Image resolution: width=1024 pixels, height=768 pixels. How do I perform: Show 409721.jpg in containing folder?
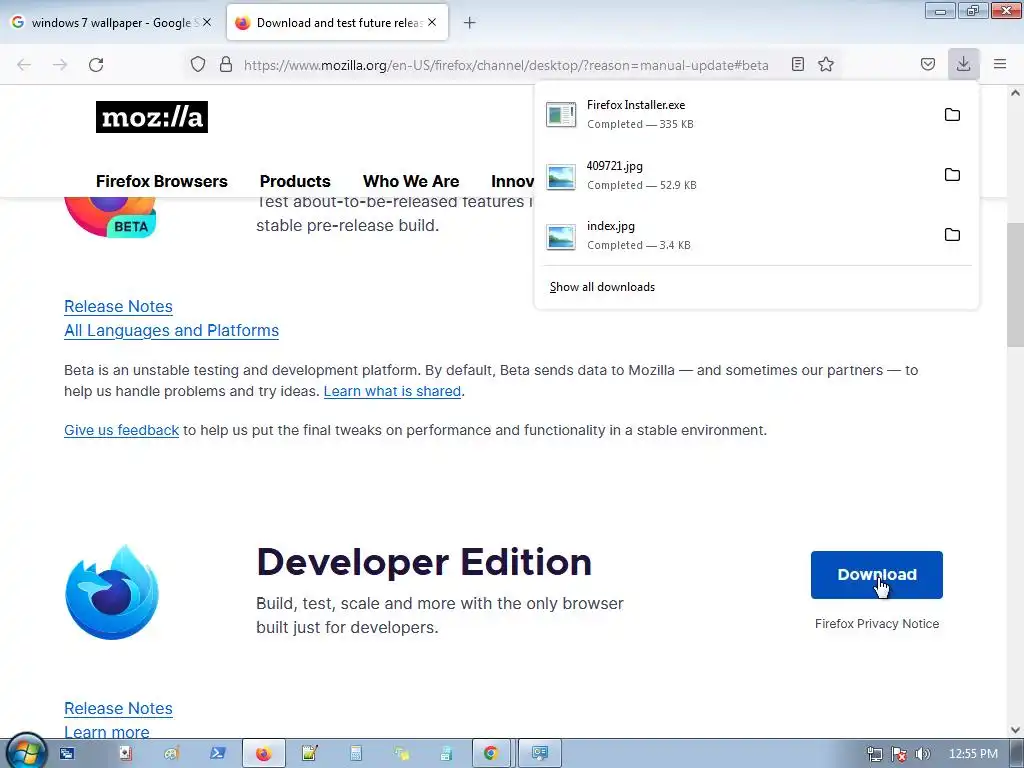(952, 175)
